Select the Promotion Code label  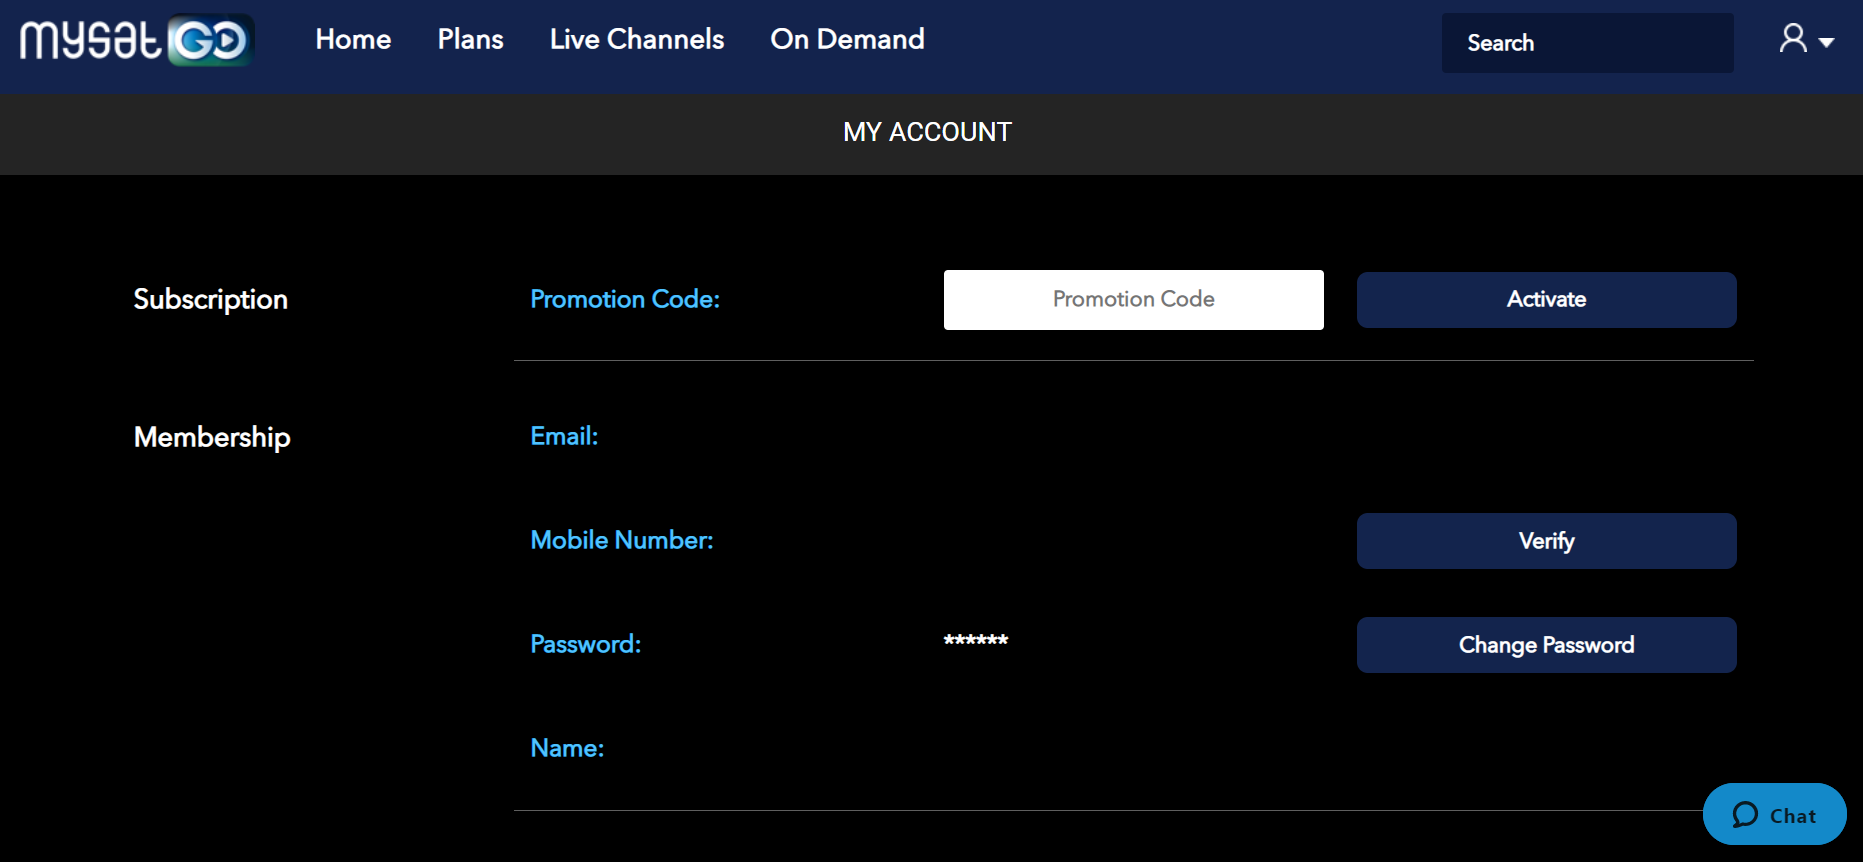point(625,299)
